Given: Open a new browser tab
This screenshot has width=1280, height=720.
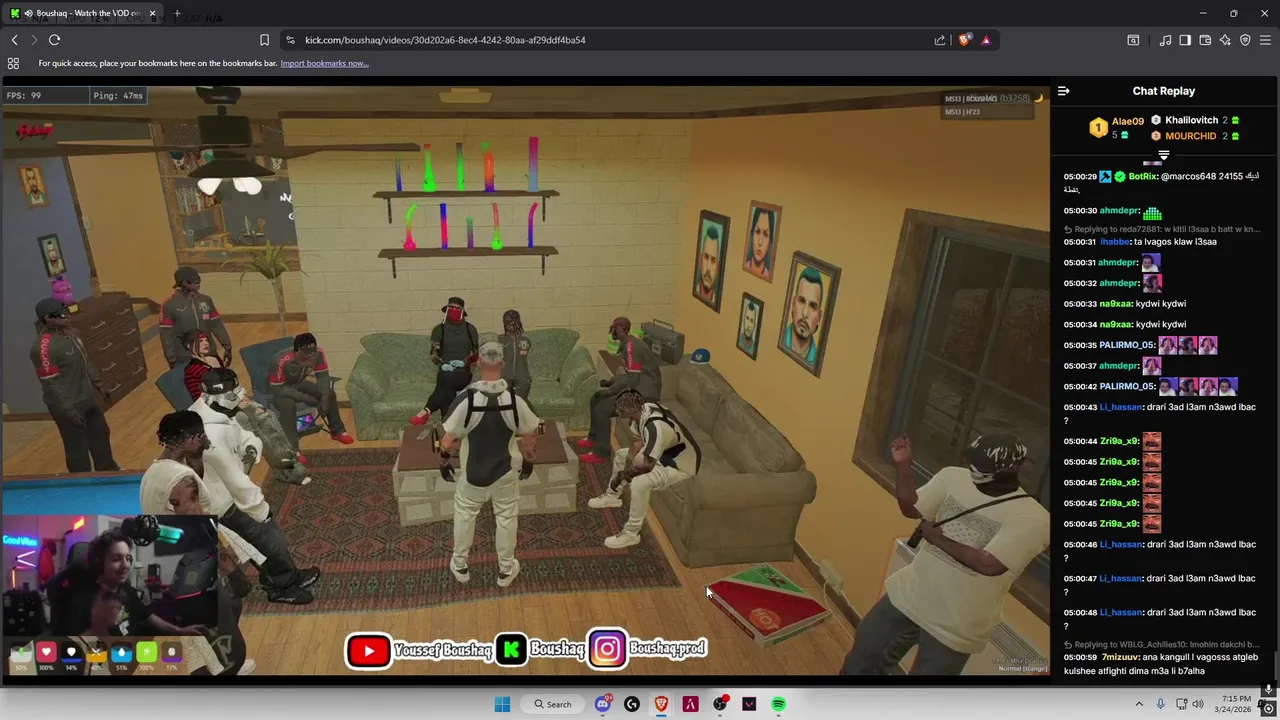Looking at the screenshot, I should 177,13.
